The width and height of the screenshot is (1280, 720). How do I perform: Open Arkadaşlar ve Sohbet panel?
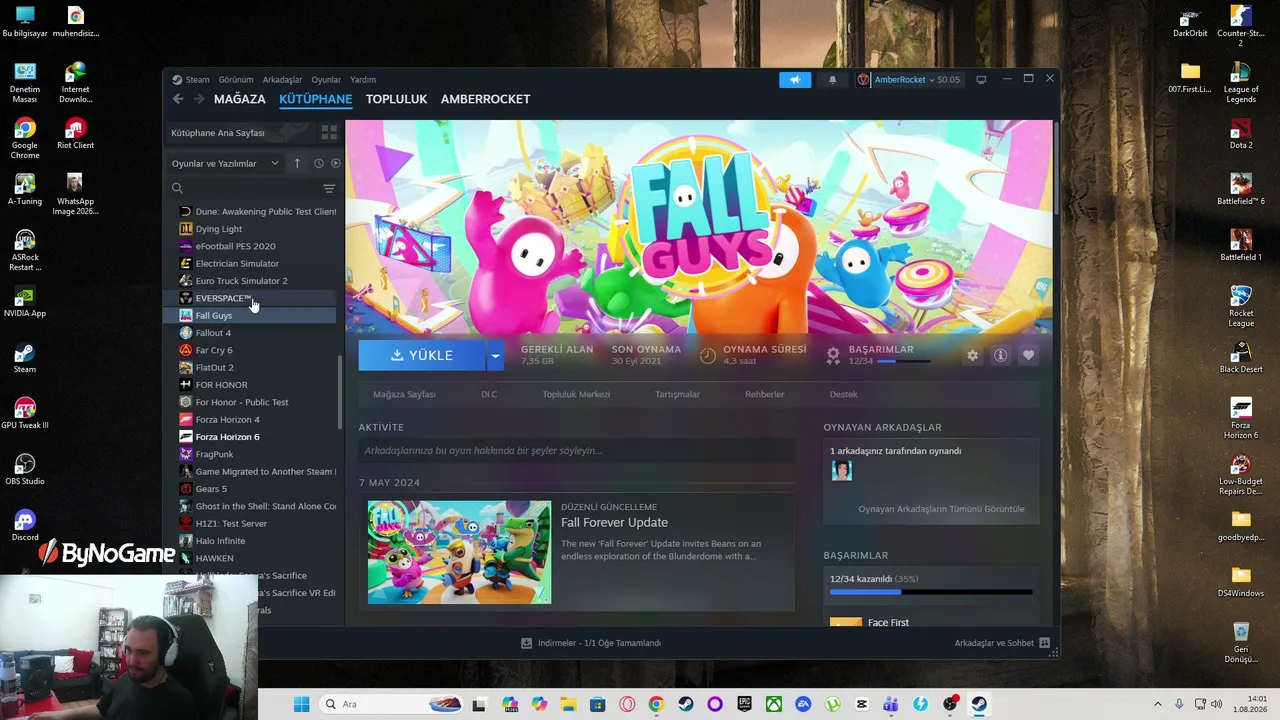tap(1002, 643)
